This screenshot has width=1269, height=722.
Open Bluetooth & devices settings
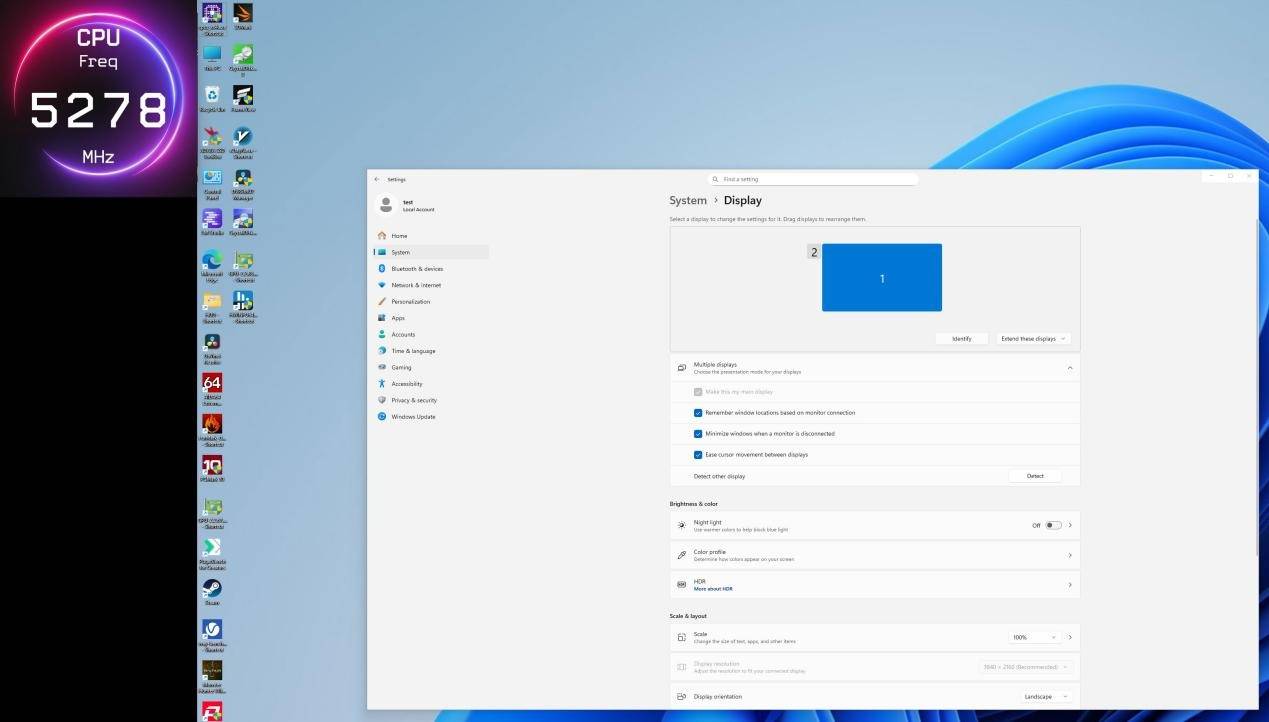point(416,269)
